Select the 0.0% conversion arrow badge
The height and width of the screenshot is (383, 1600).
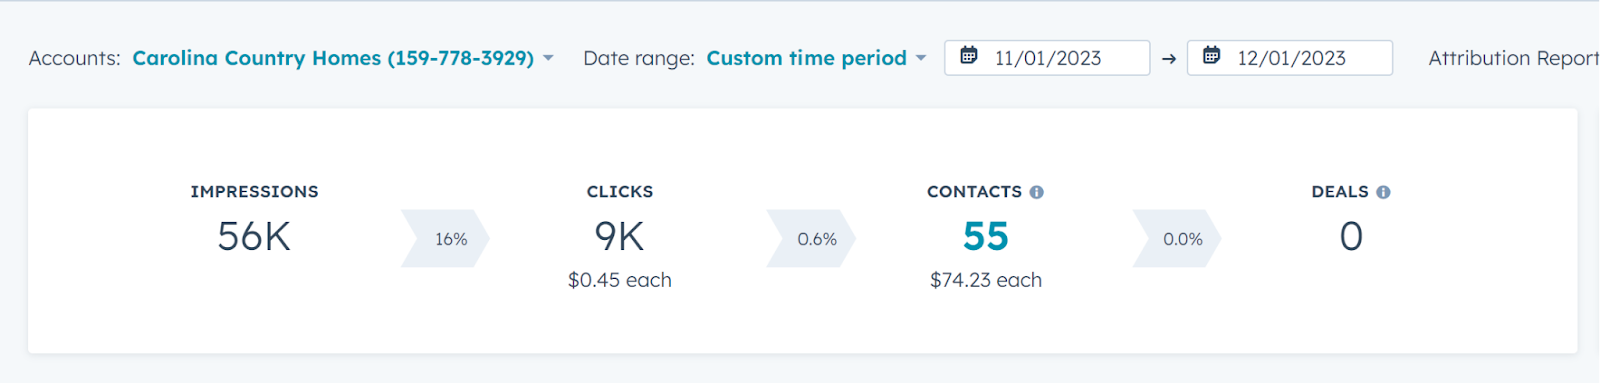1177,239
